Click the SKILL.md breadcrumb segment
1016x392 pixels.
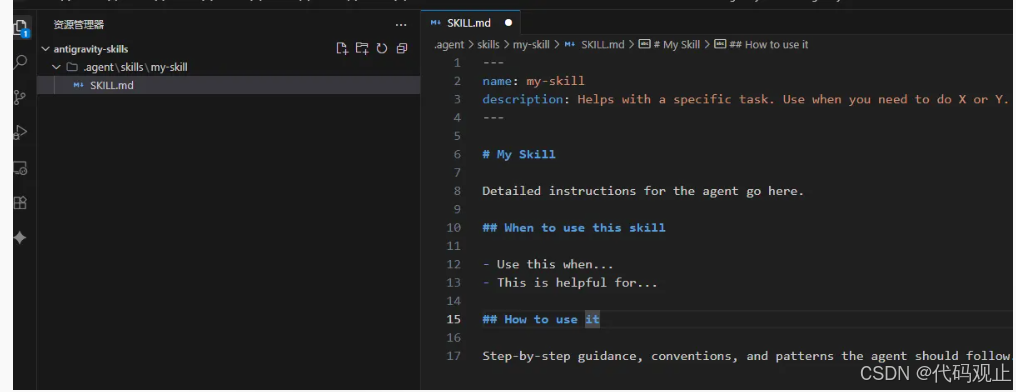[594, 45]
